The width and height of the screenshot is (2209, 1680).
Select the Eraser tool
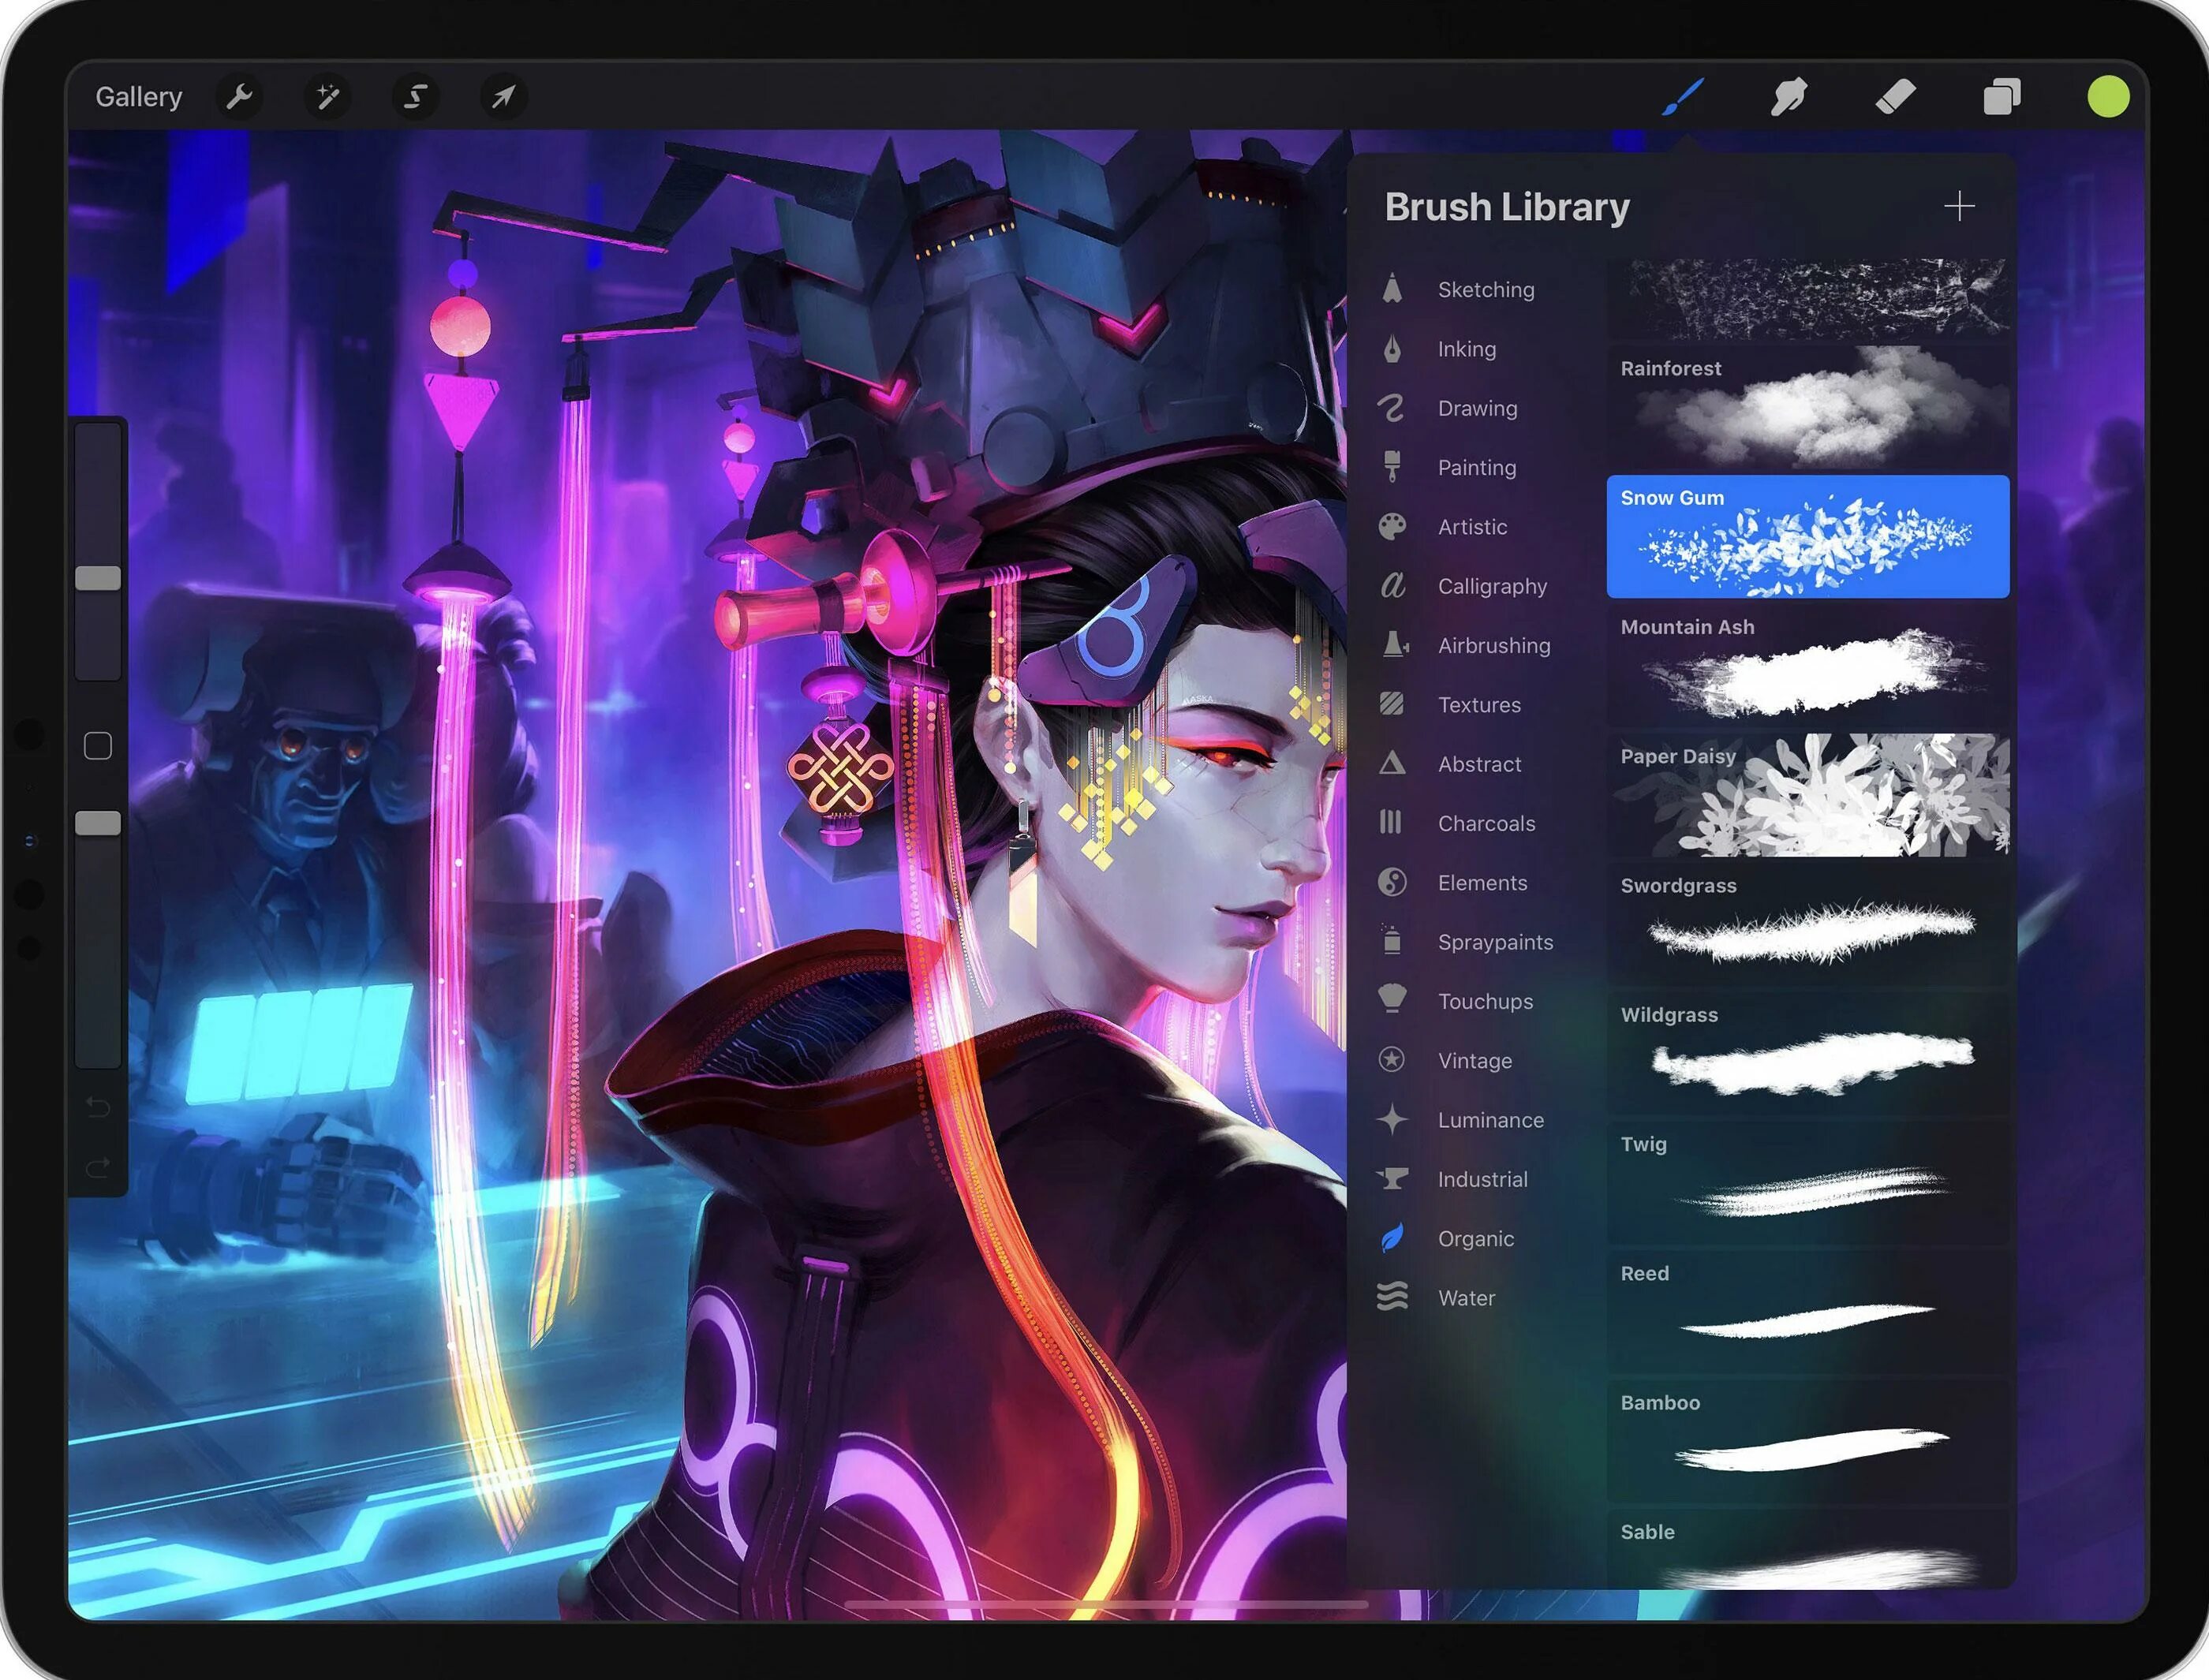1895,97
